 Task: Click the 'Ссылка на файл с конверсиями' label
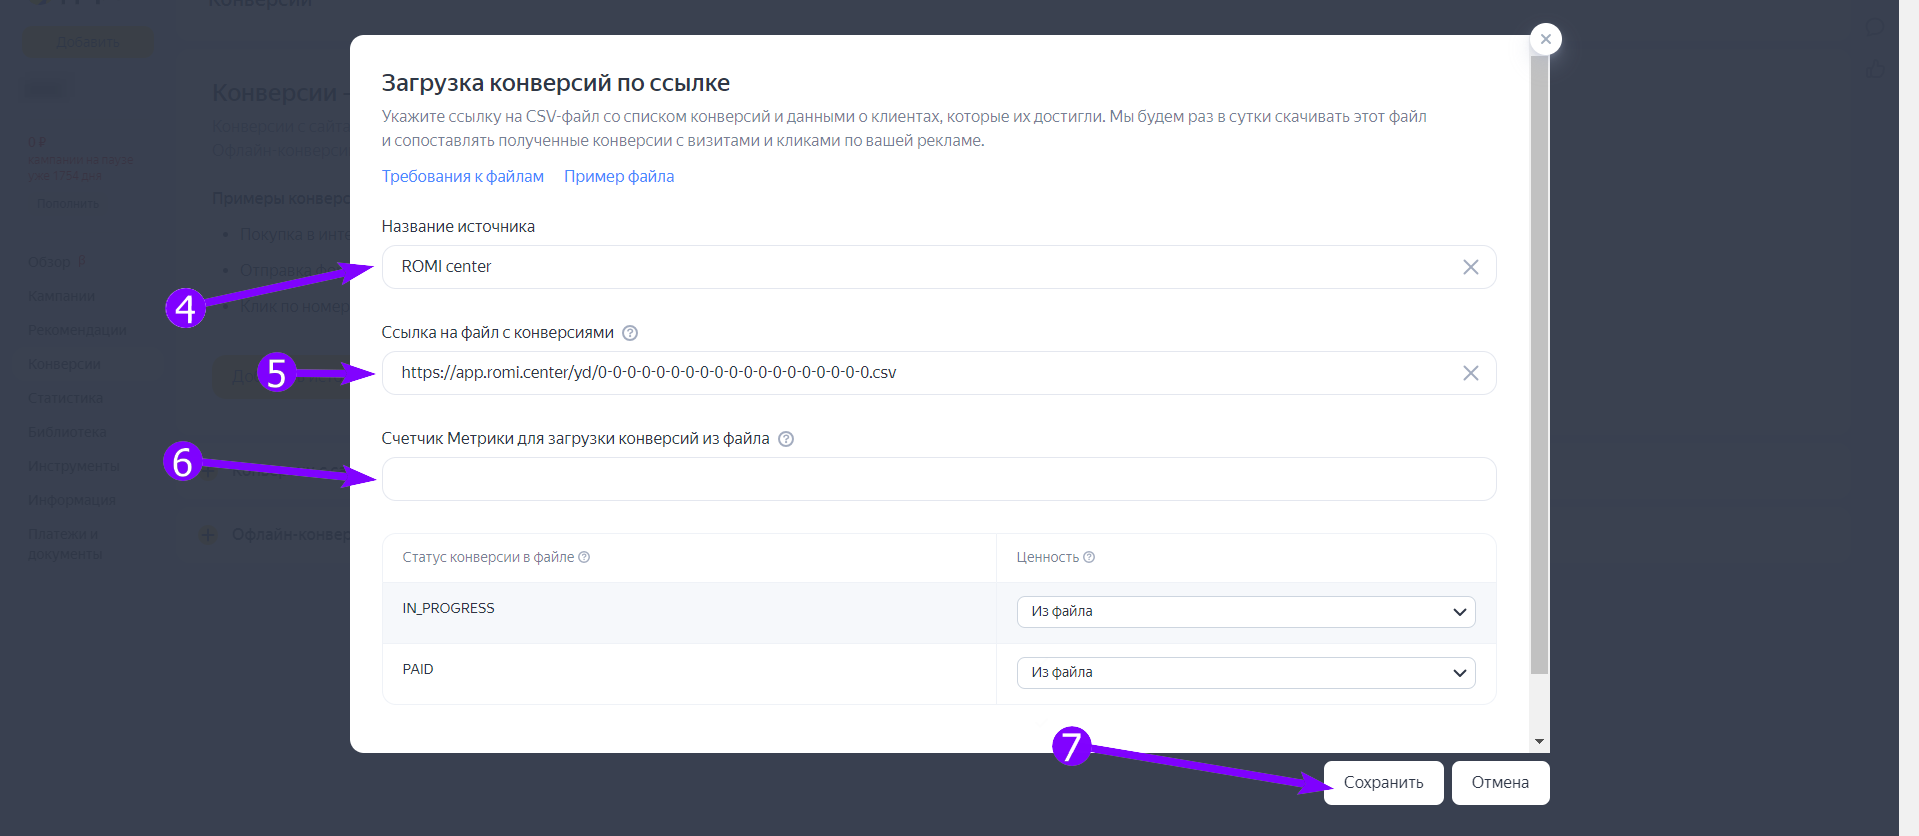click(498, 333)
